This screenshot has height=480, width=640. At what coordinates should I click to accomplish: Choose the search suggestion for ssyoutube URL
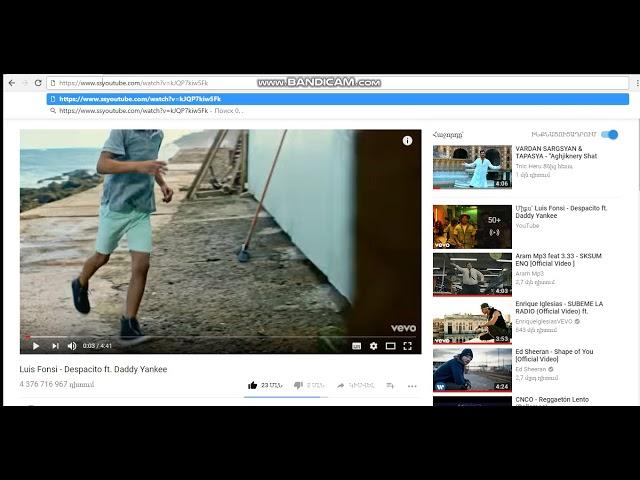tap(338, 111)
